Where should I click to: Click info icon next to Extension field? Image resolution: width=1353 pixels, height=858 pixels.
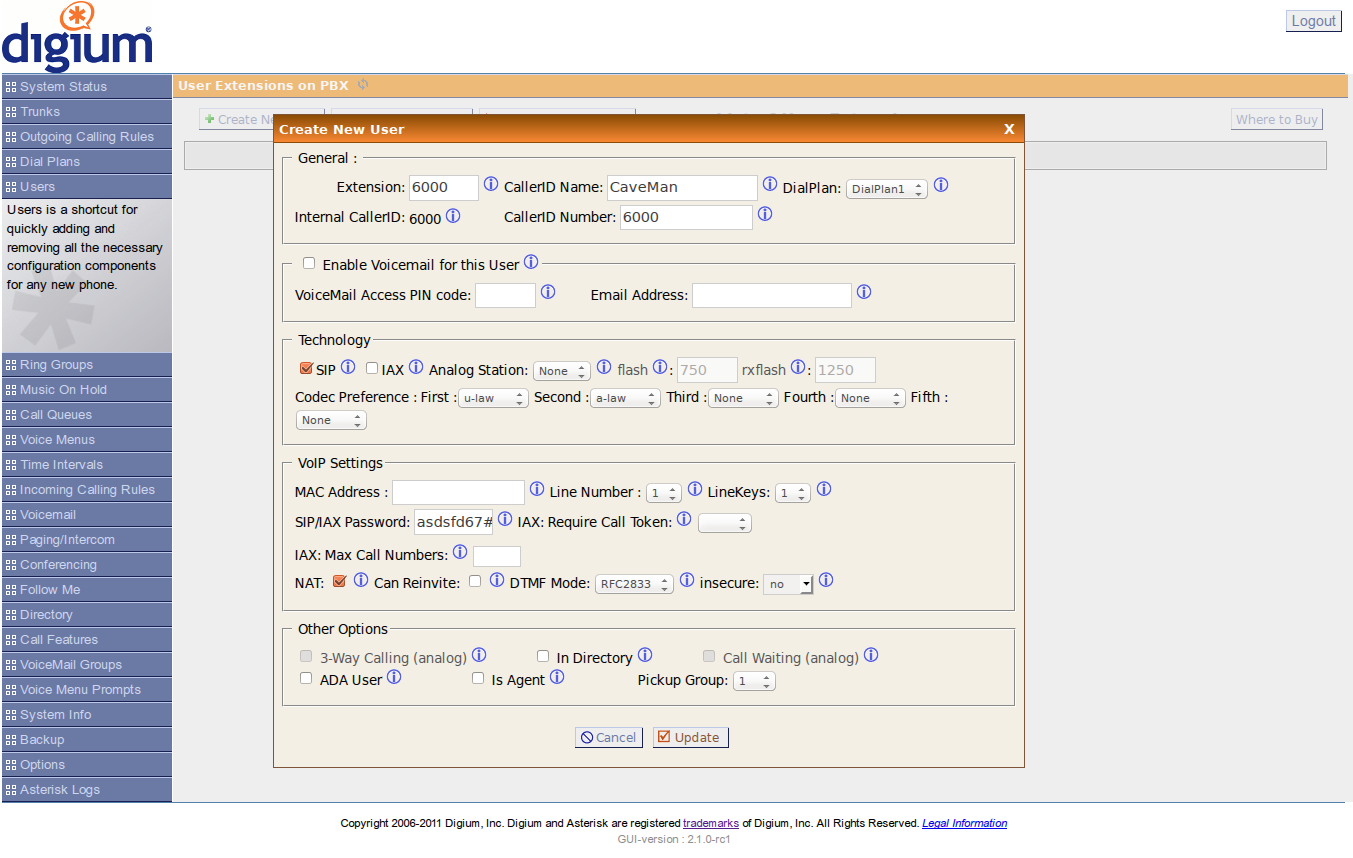click(491, 185)
